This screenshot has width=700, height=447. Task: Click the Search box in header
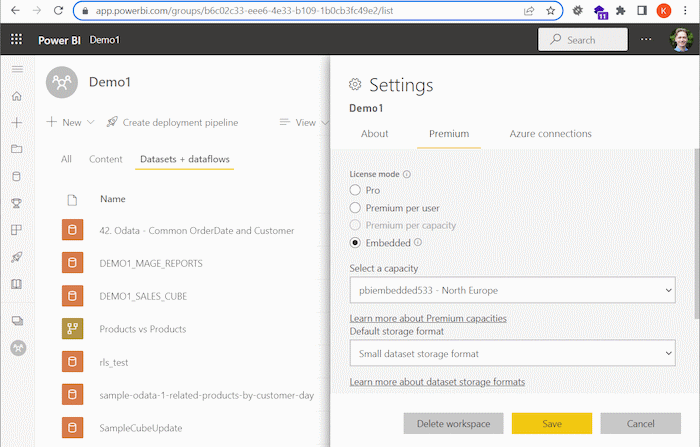583,39
